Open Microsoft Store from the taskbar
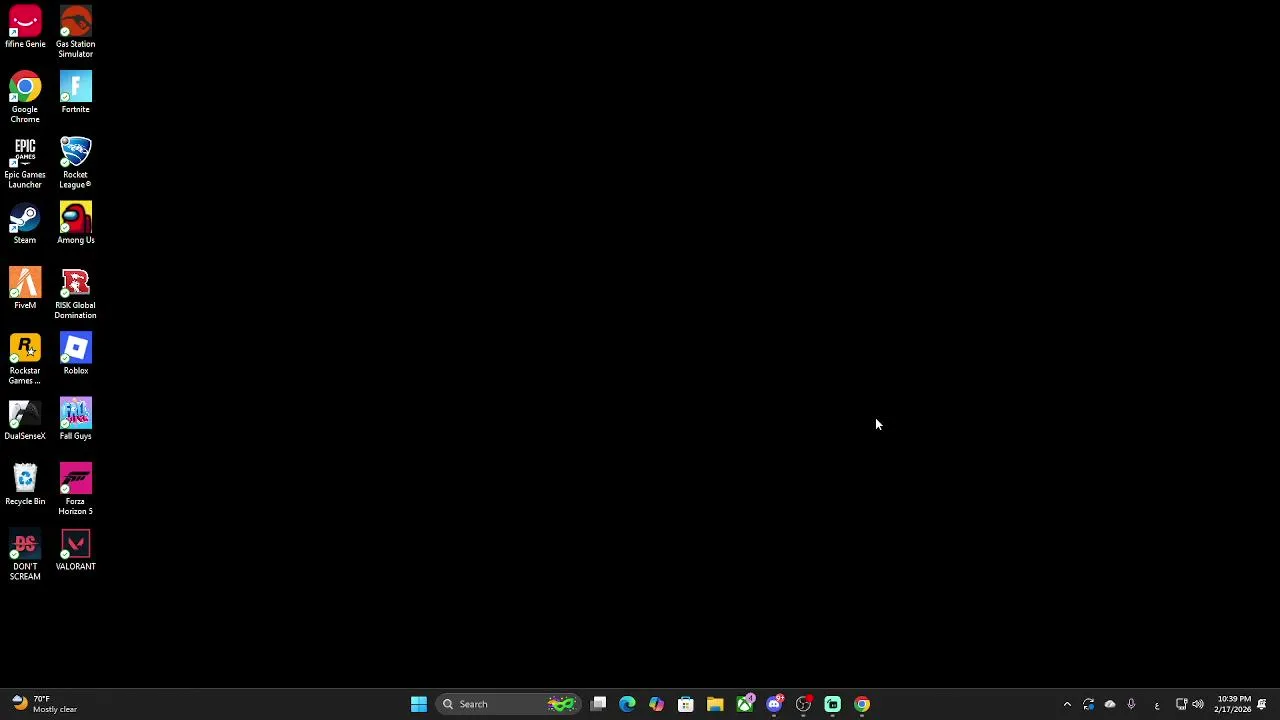 click(x=686, y=704)
